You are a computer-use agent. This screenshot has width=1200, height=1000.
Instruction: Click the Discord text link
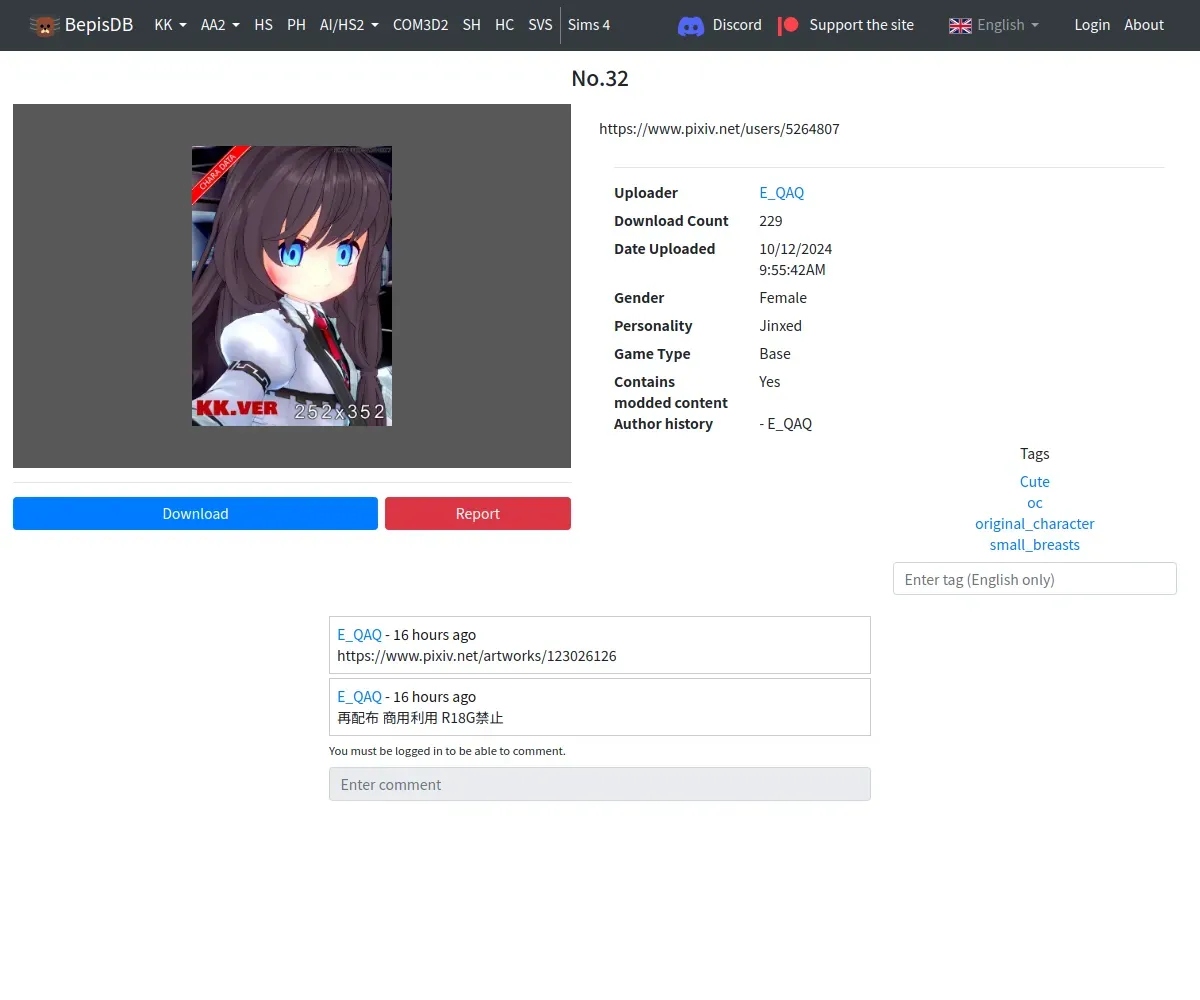(x=737, y=25)
